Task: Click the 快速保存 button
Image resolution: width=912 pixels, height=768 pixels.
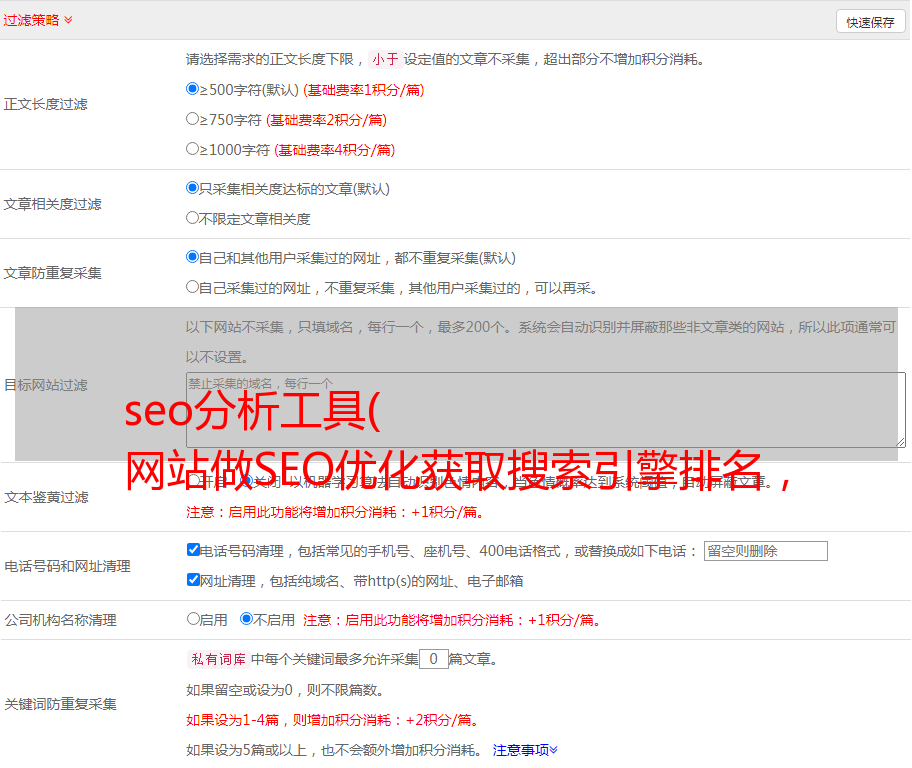Action: coord(870,22)
